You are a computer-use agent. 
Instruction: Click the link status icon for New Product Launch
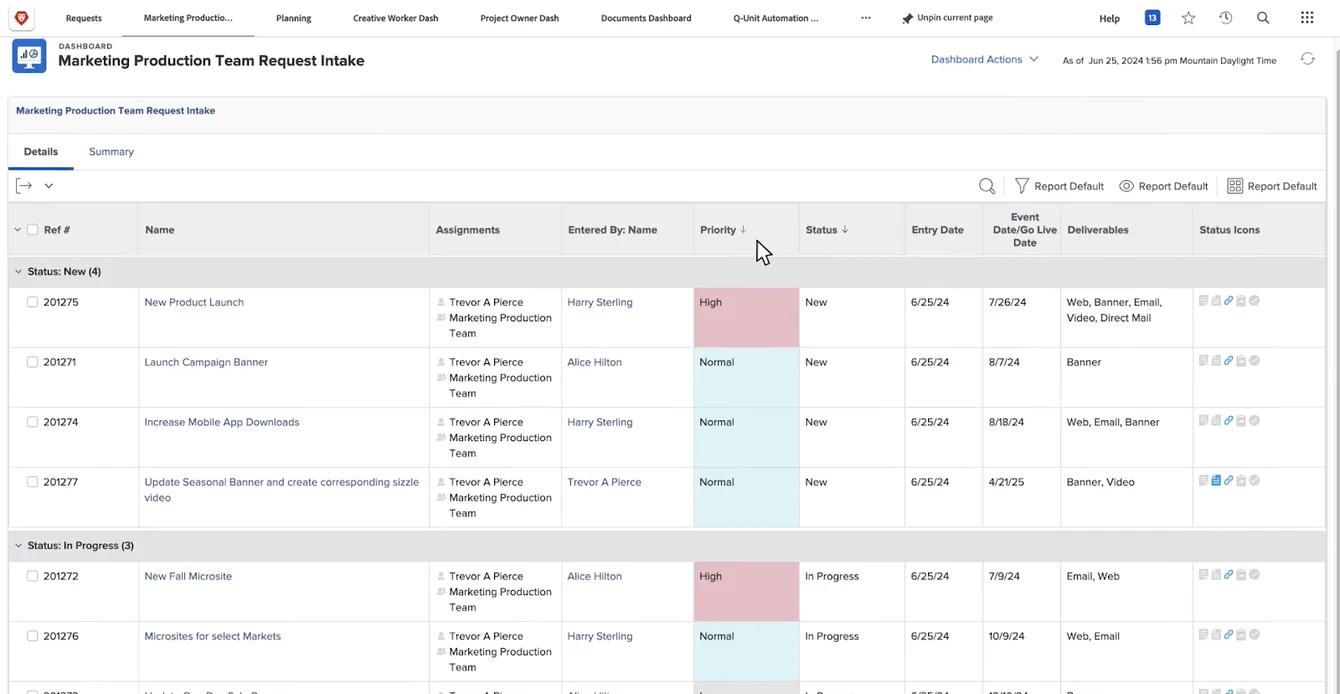[x=1229, y=301]
